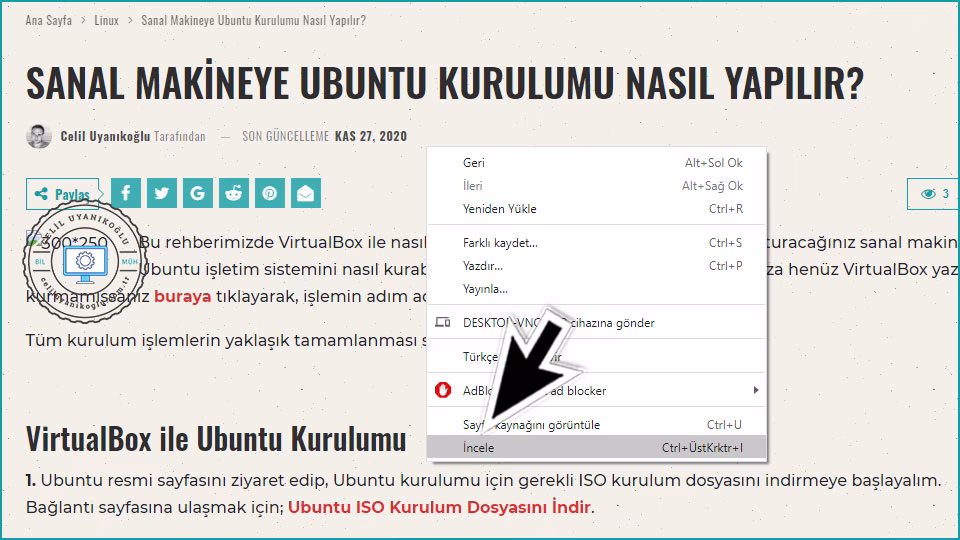Choose Yayınla... from the context menu
960x540 pixels.
[597, 289]
